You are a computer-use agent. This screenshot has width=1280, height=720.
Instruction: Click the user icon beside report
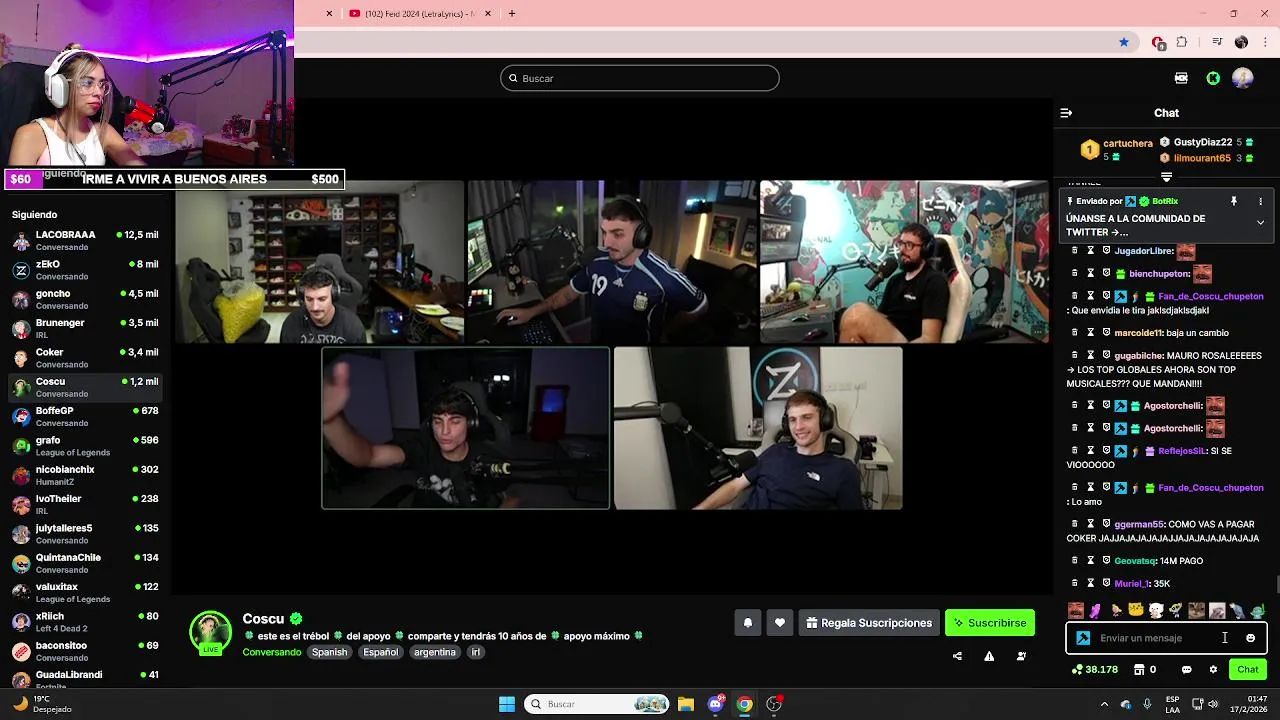tap(1021, 656)
